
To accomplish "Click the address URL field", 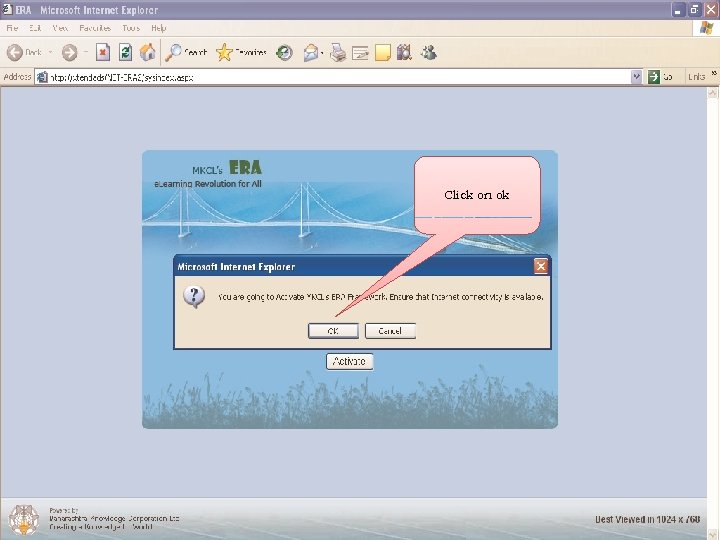I will [340, 77].
